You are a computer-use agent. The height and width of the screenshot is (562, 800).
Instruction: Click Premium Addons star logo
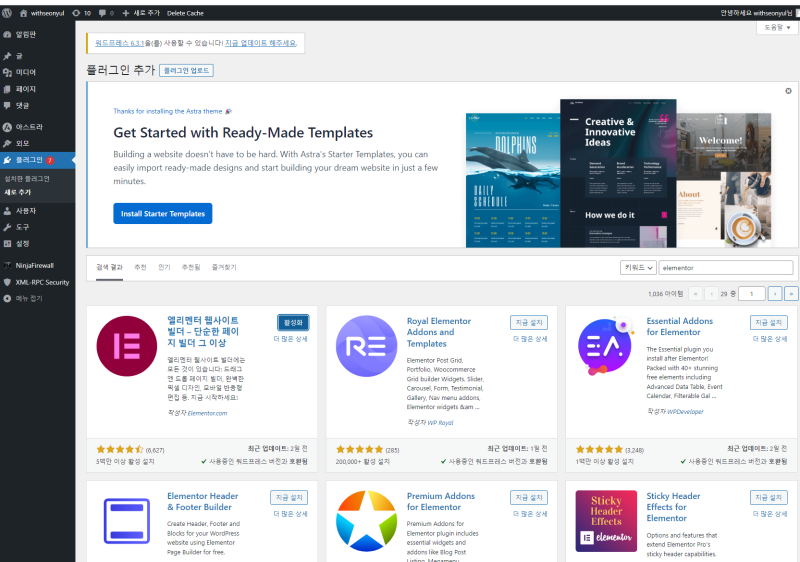point(366,521)
